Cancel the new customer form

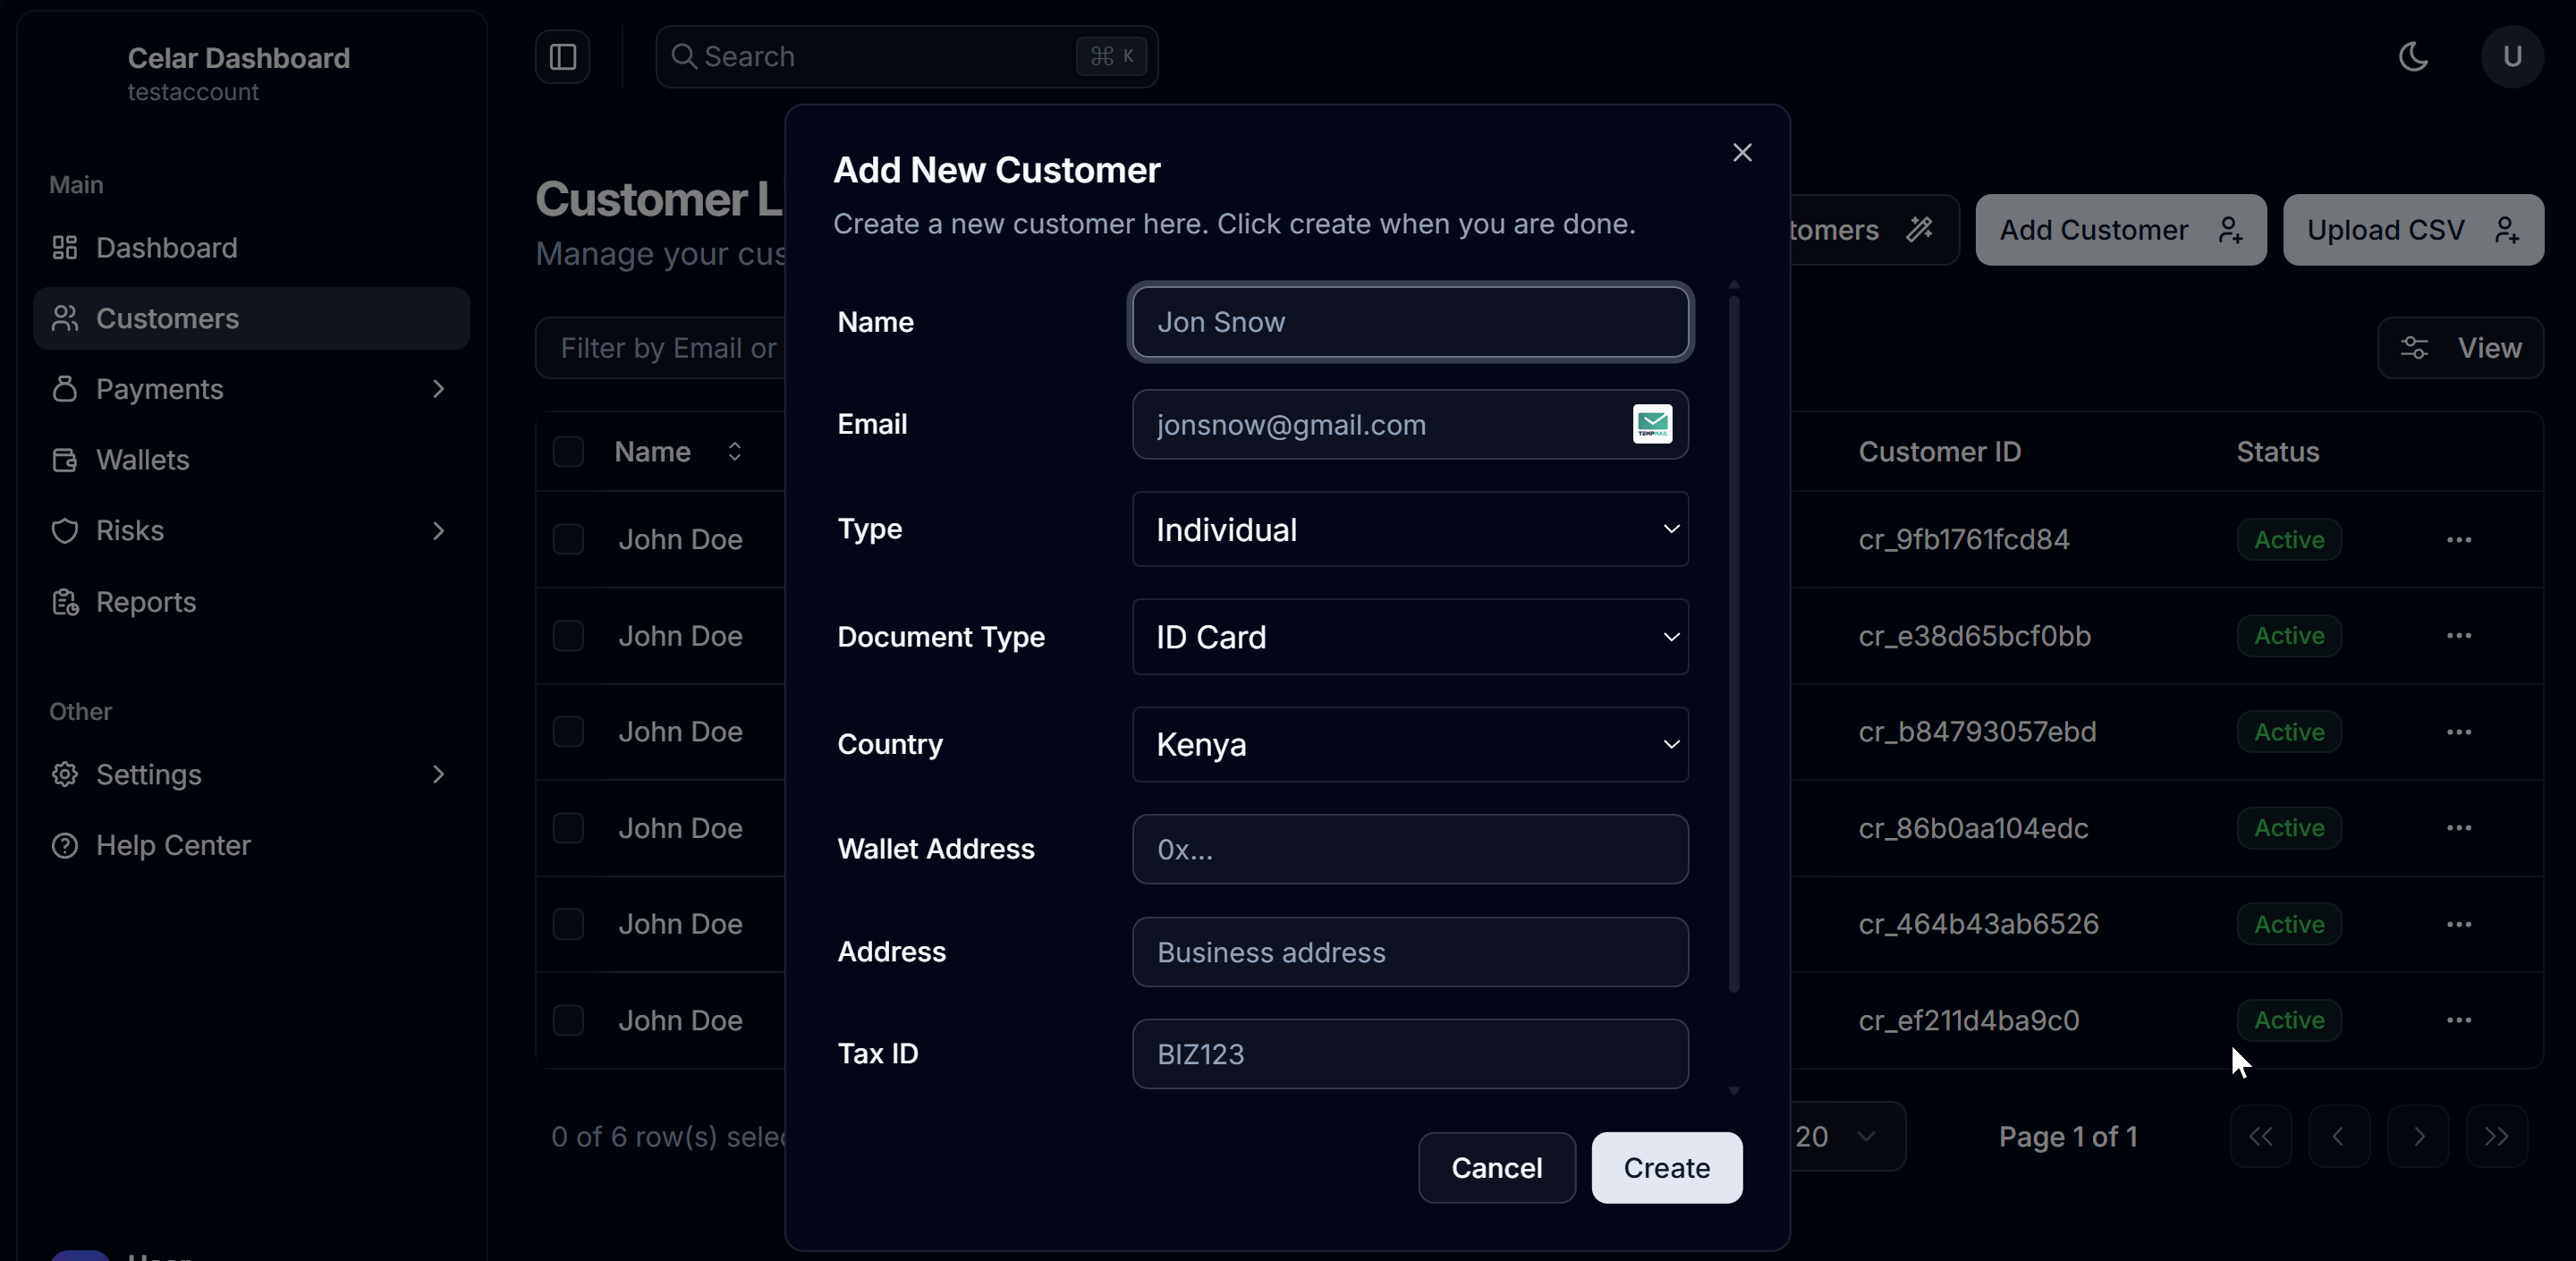(x=1496, y=1168)
